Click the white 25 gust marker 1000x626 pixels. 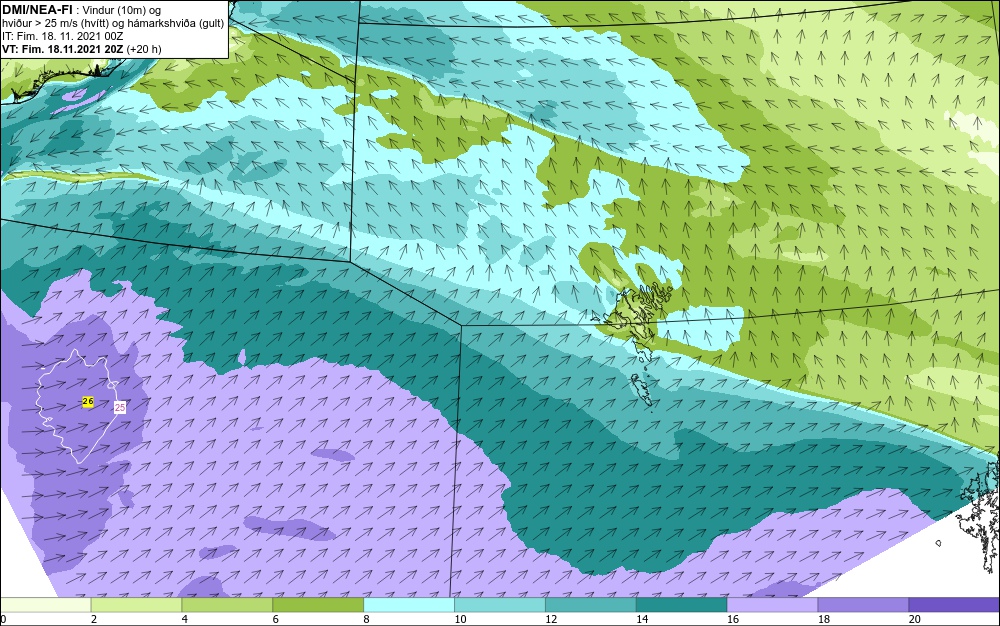(x=119, y=407)
